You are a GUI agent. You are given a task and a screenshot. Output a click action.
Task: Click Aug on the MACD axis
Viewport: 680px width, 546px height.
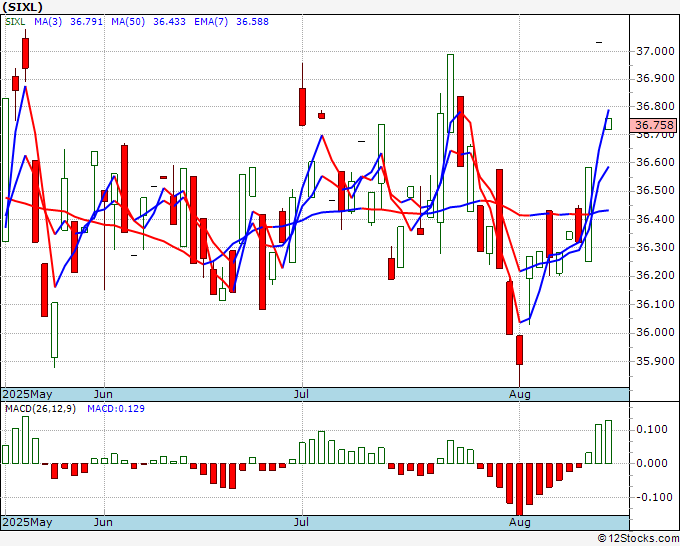(520, 522)
